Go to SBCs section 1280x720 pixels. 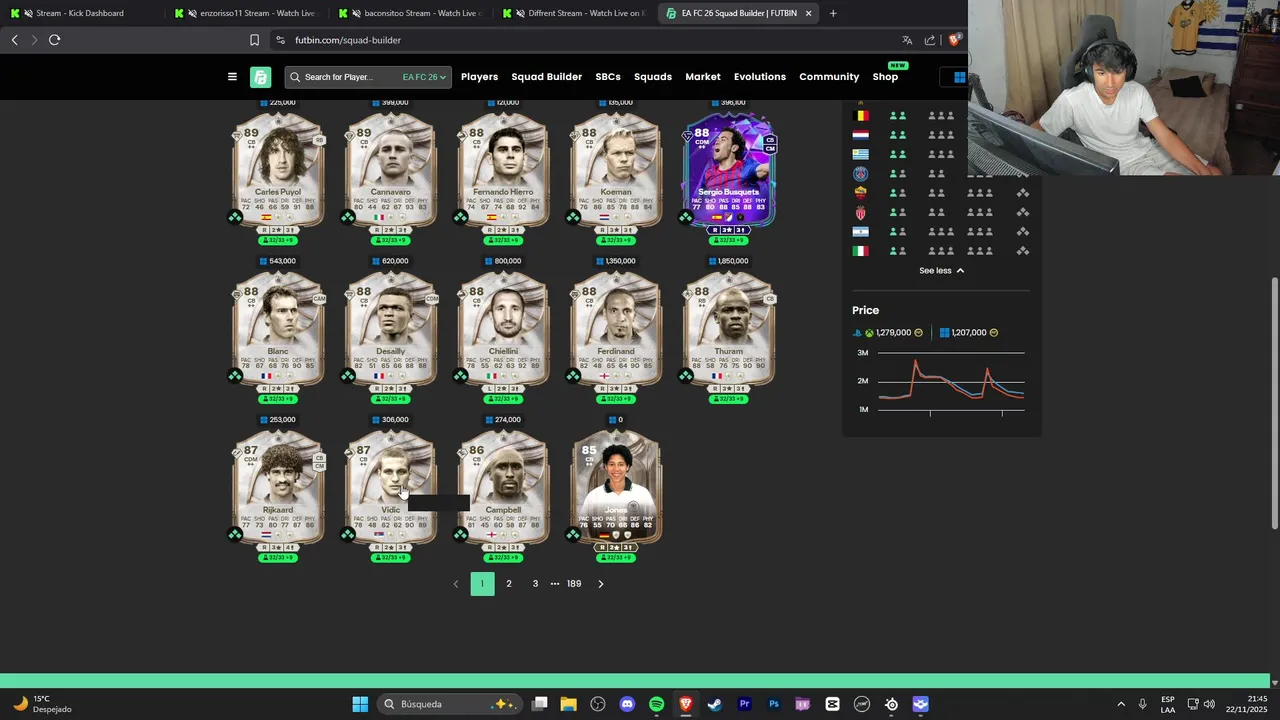click(608, 77)
